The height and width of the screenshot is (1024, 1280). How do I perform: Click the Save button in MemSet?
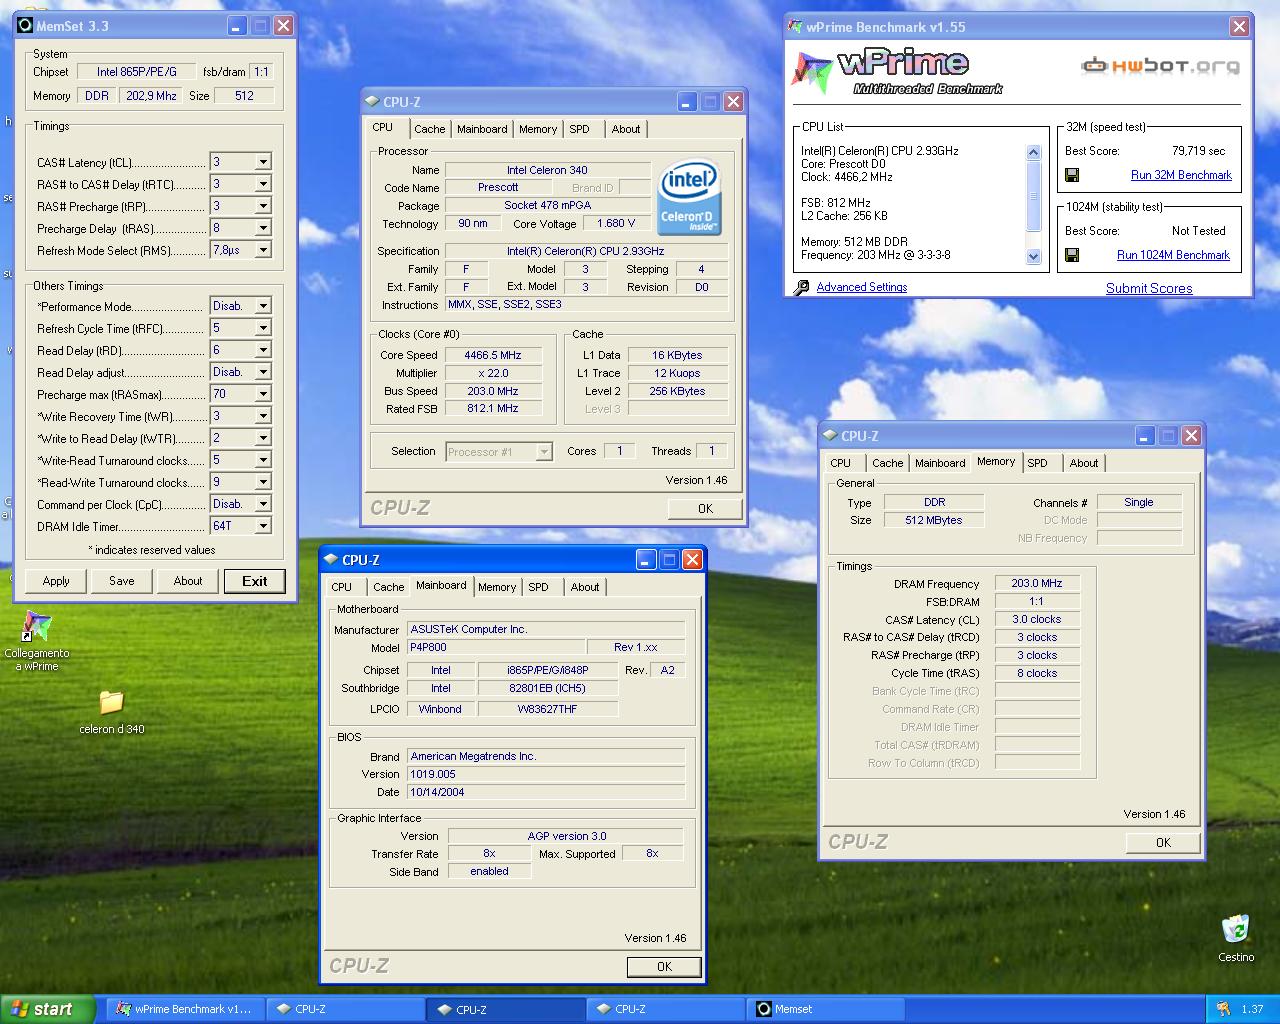click(x=122, y=581)
